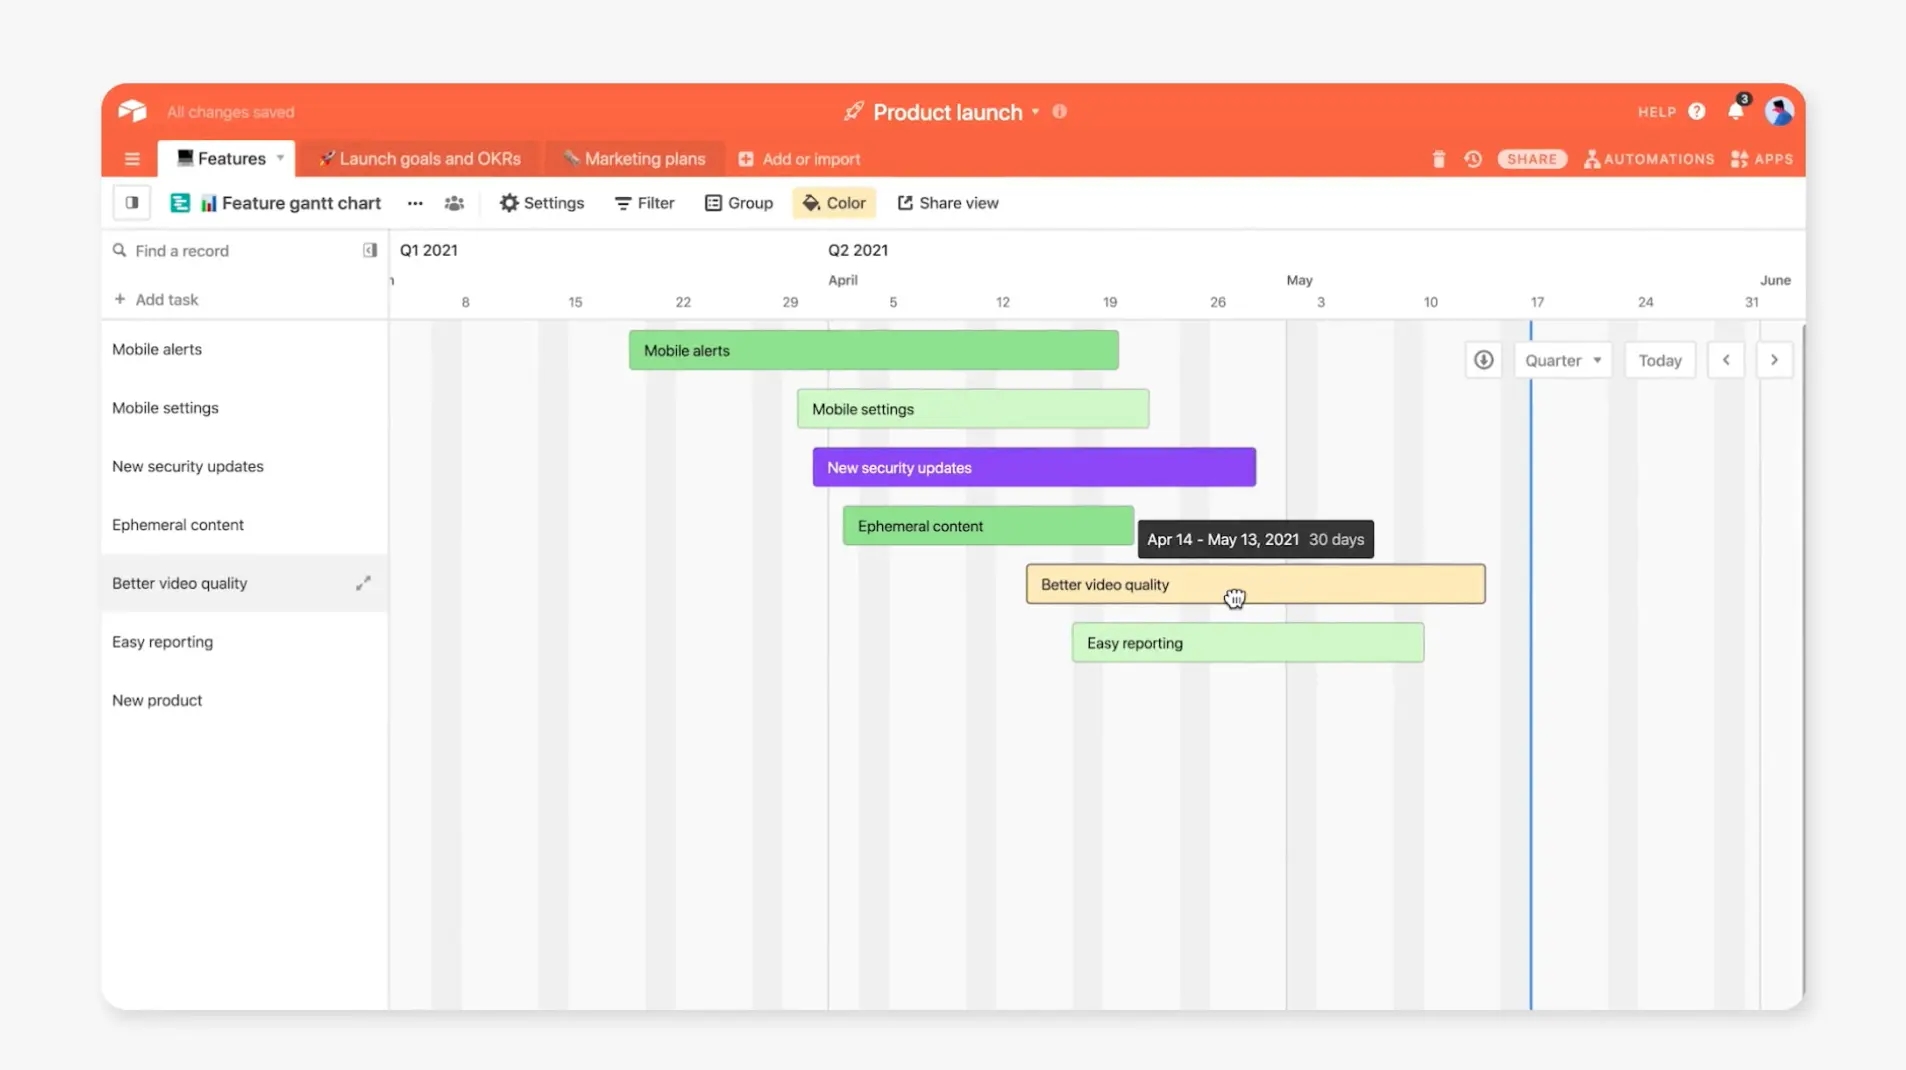Check notifications via the bell icon
The width and height of the screenshot is (1906, 1070).
[1736, 112]
